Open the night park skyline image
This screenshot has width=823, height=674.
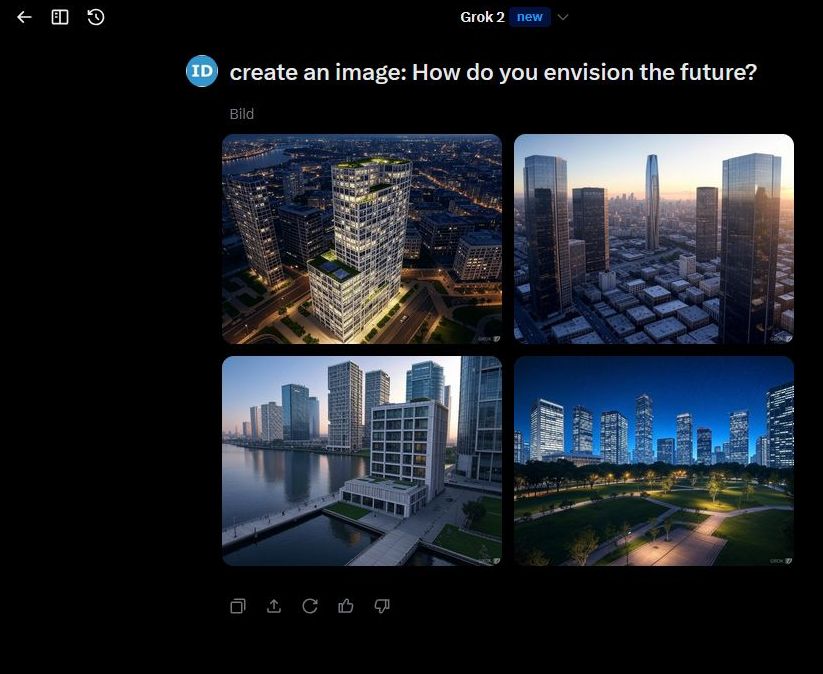(x=654, y=461)
